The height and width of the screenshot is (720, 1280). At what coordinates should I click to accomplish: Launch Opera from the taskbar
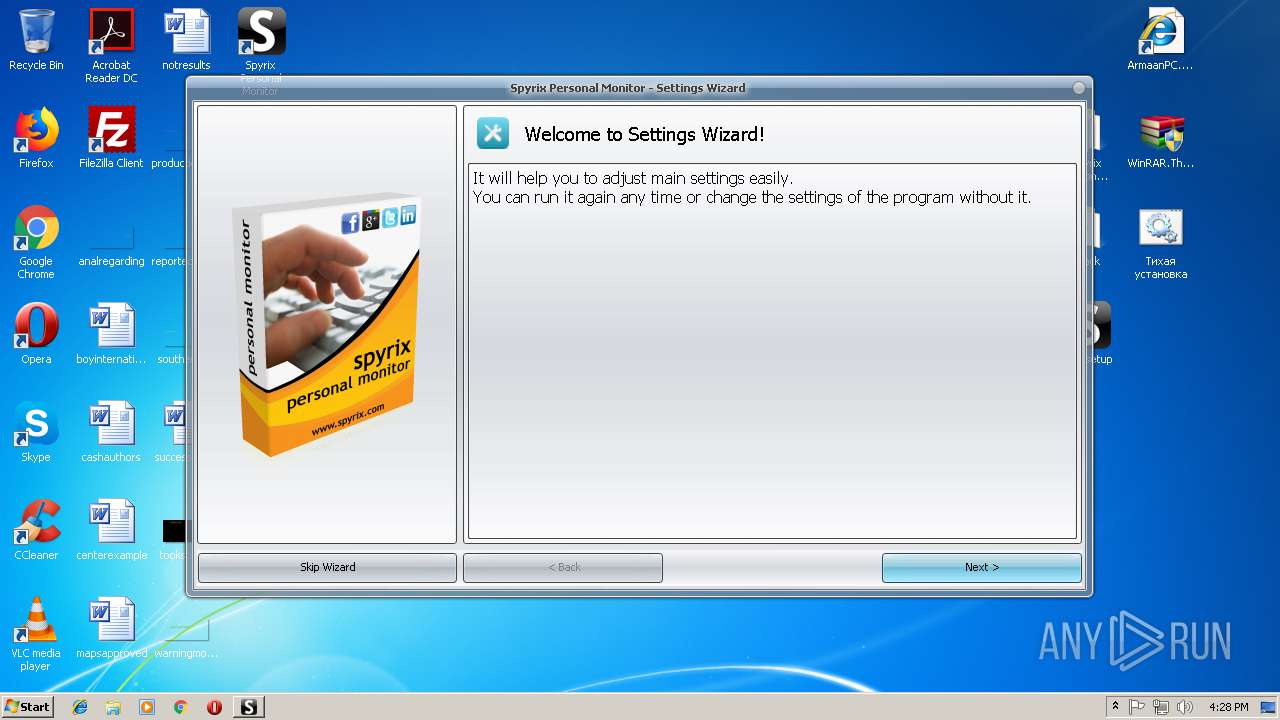[214, 707]
